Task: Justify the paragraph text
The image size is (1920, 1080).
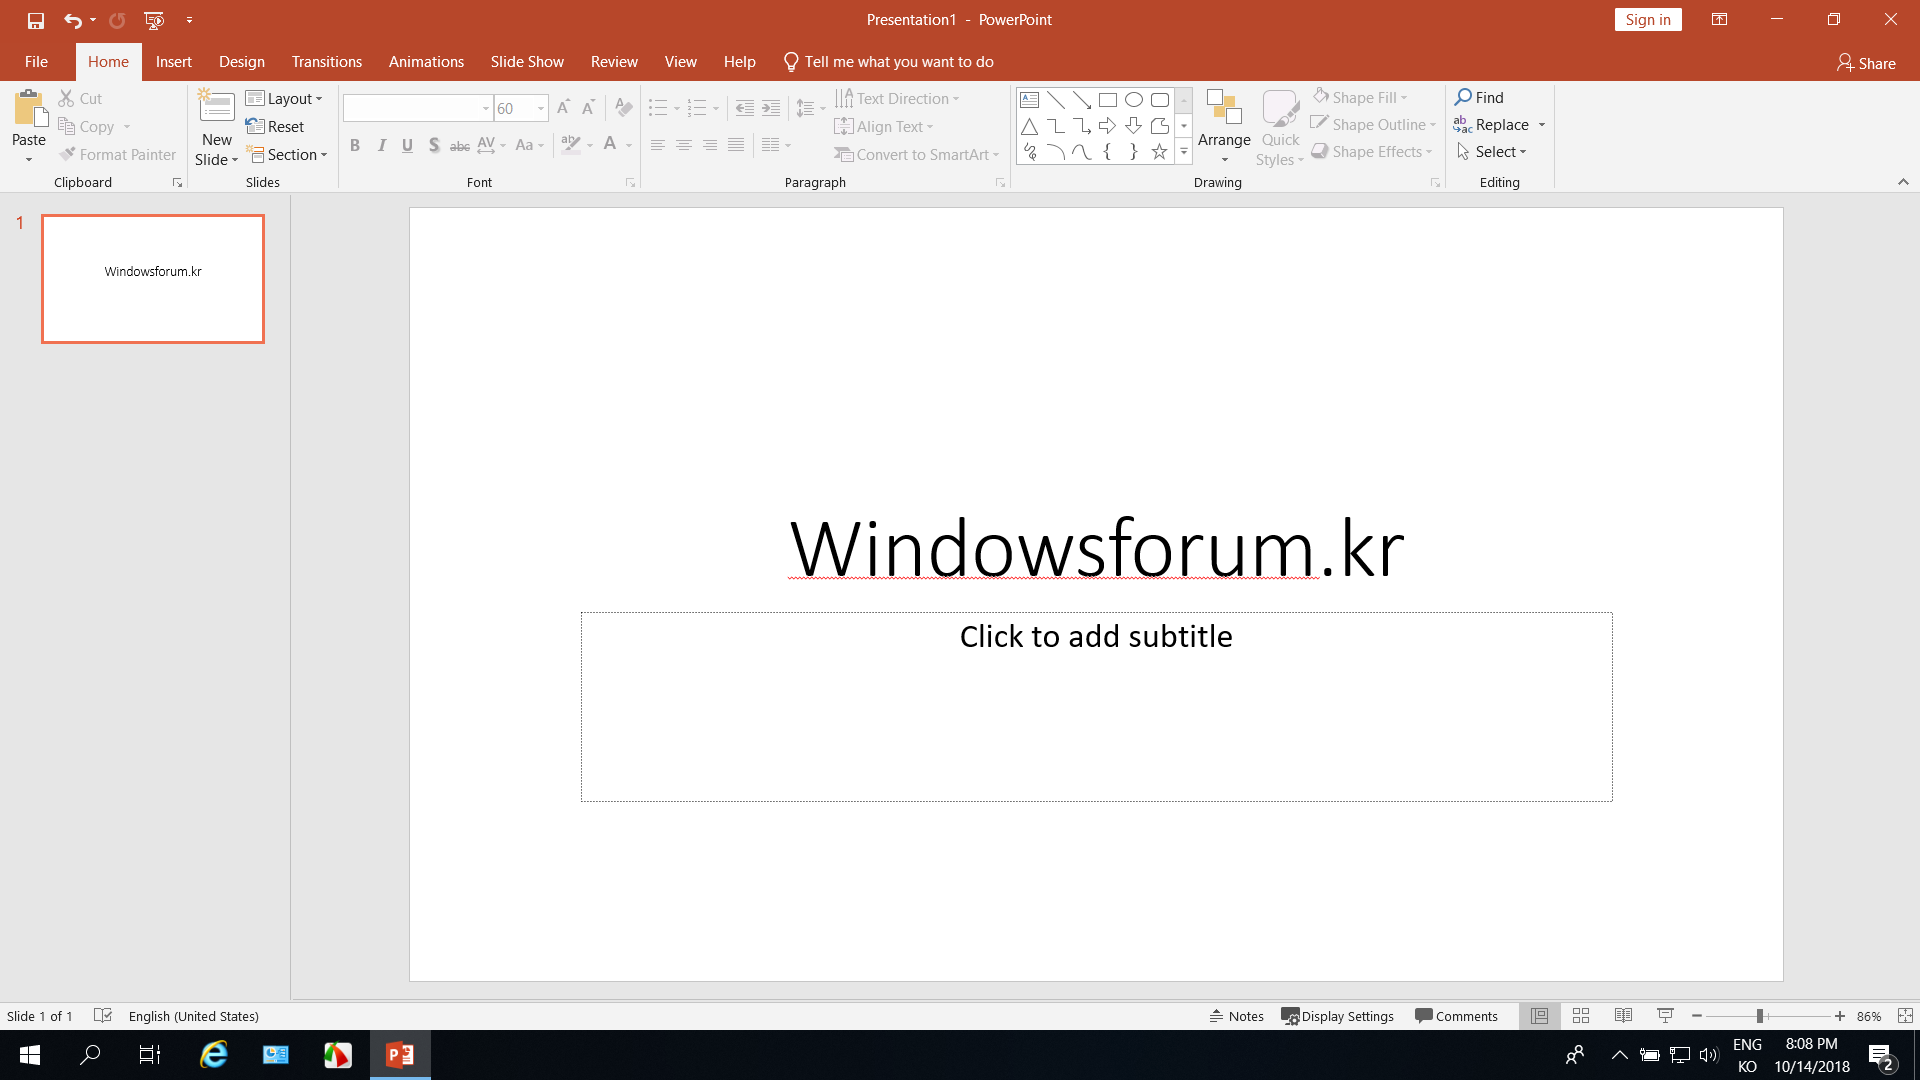Action: click(736, 146)
